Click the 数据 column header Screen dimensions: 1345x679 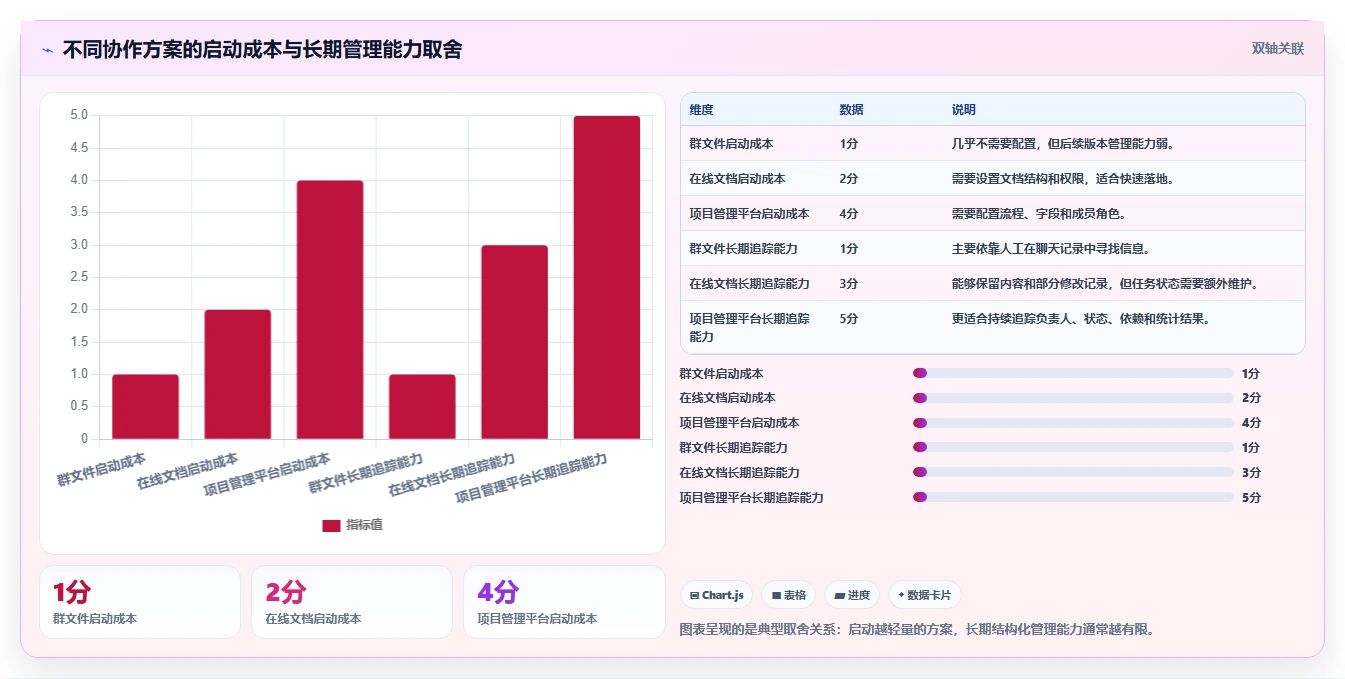[x=852, y=110]
